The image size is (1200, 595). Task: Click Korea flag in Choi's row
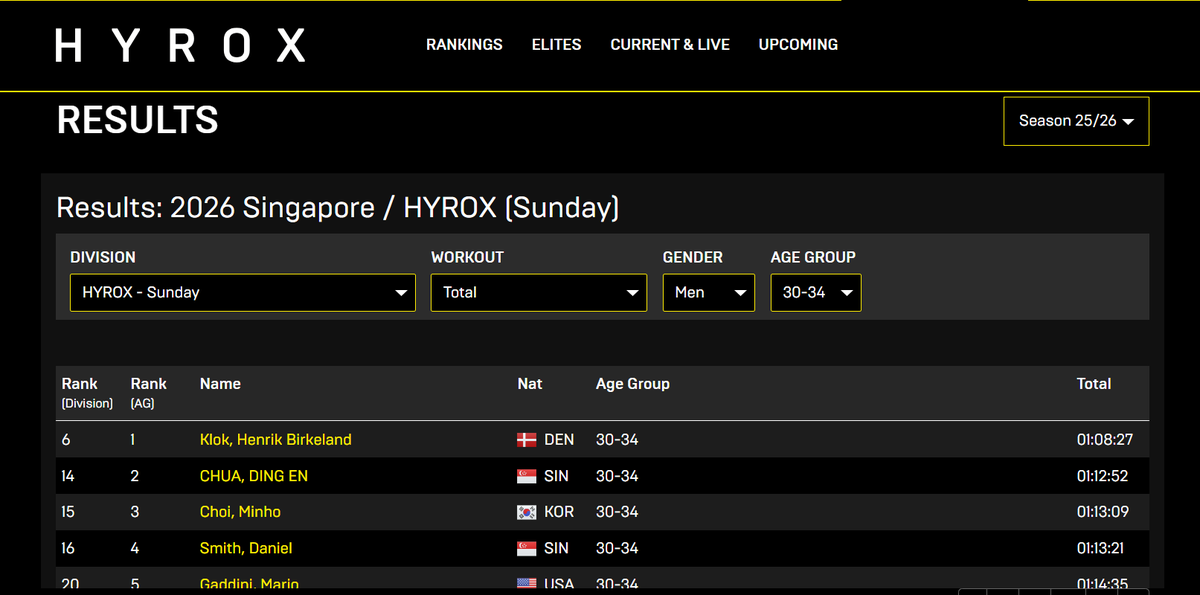[527, 512]
